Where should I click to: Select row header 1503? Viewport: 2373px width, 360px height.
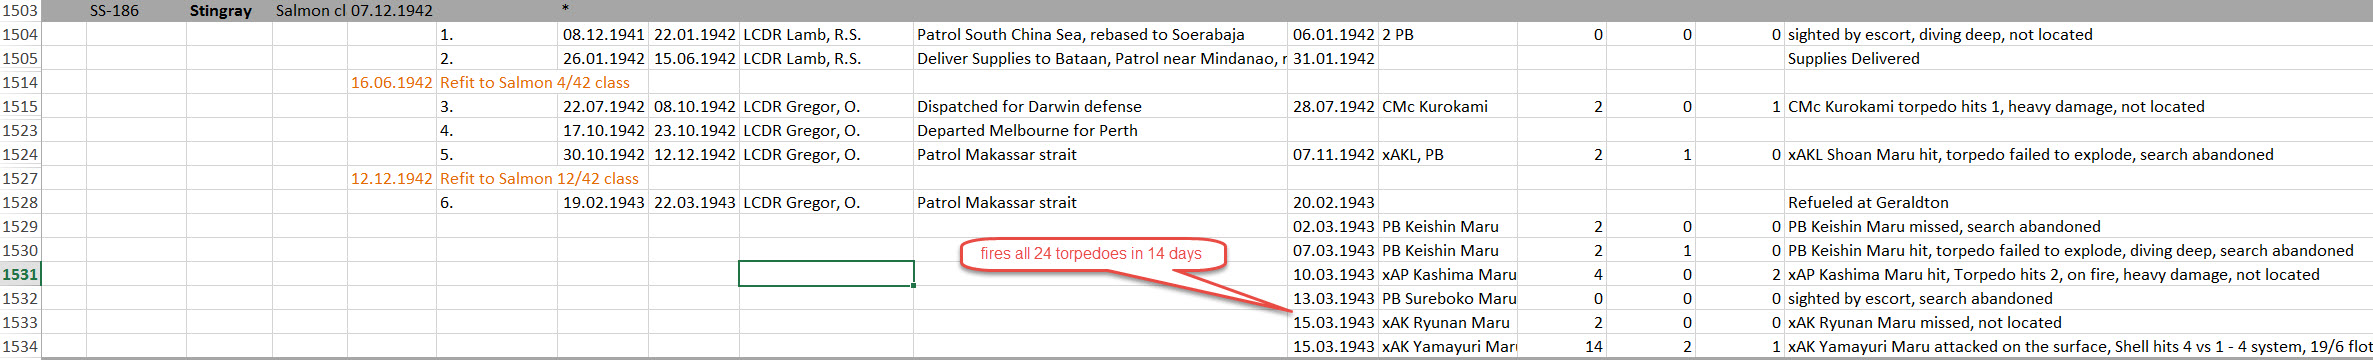tap(20, 10)
